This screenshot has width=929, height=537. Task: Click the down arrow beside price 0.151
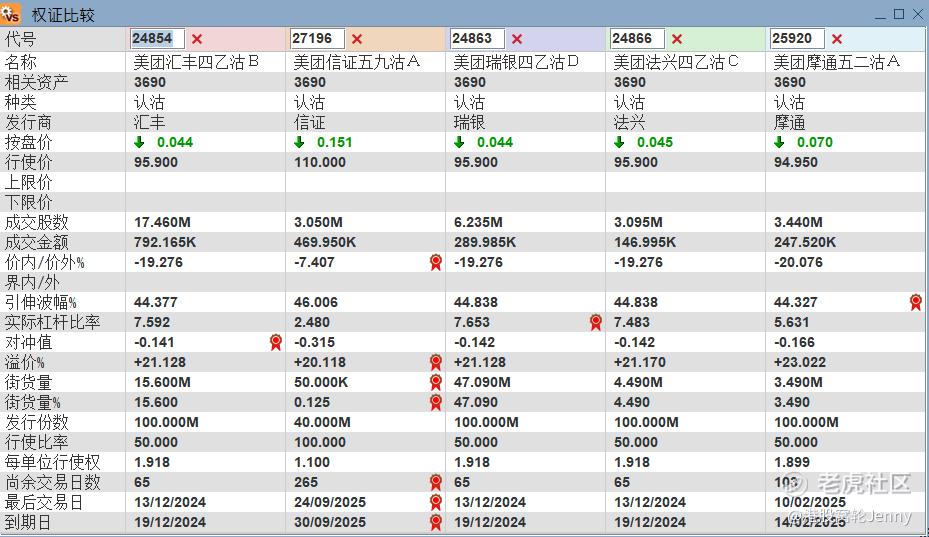point(299,142)
